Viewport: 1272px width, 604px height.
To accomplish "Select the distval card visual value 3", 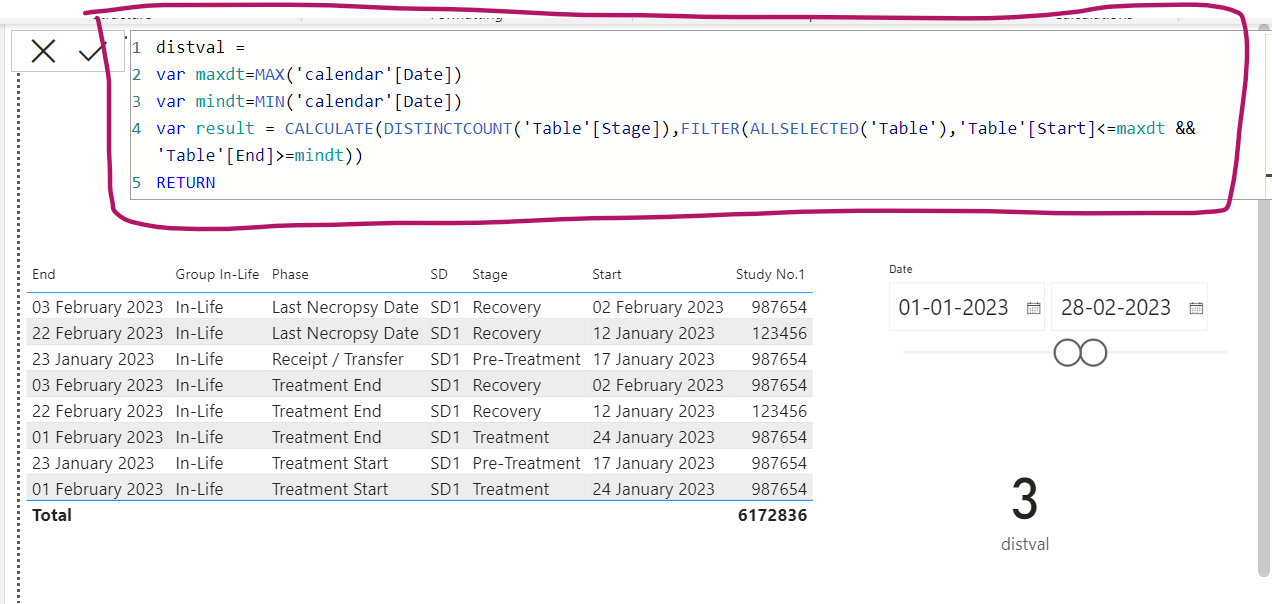I will point(1025,499).
